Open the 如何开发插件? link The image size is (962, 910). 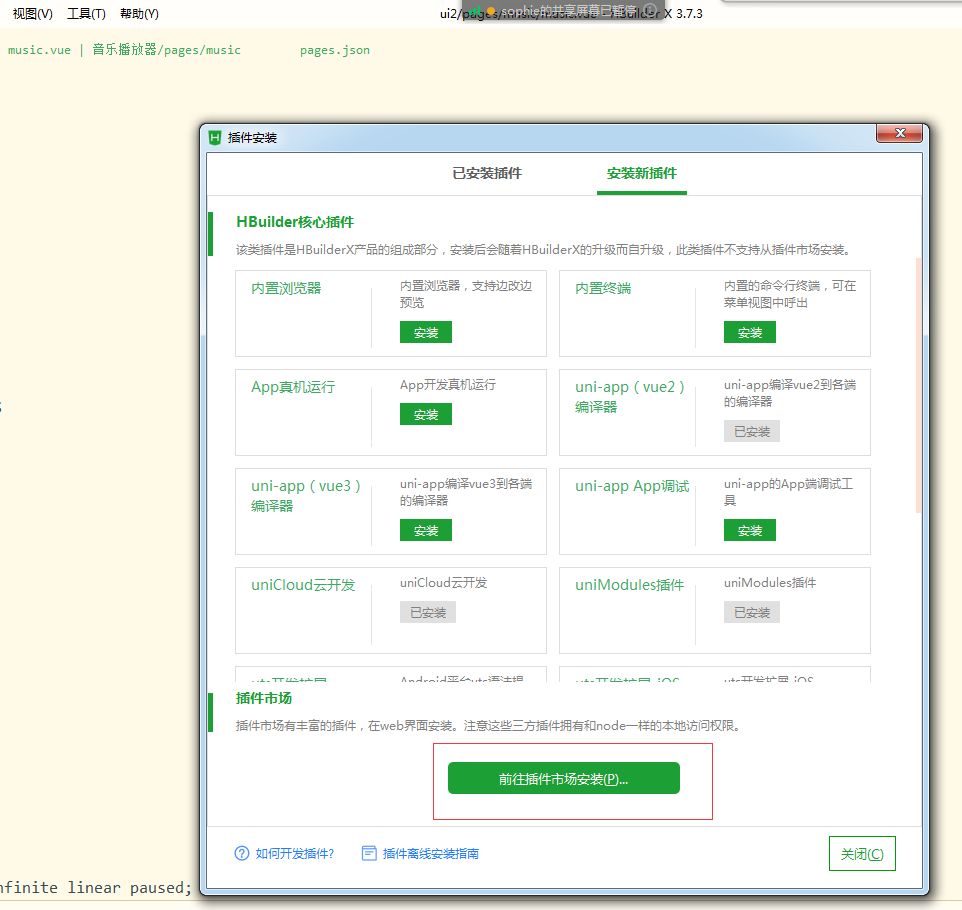[294, 854]
